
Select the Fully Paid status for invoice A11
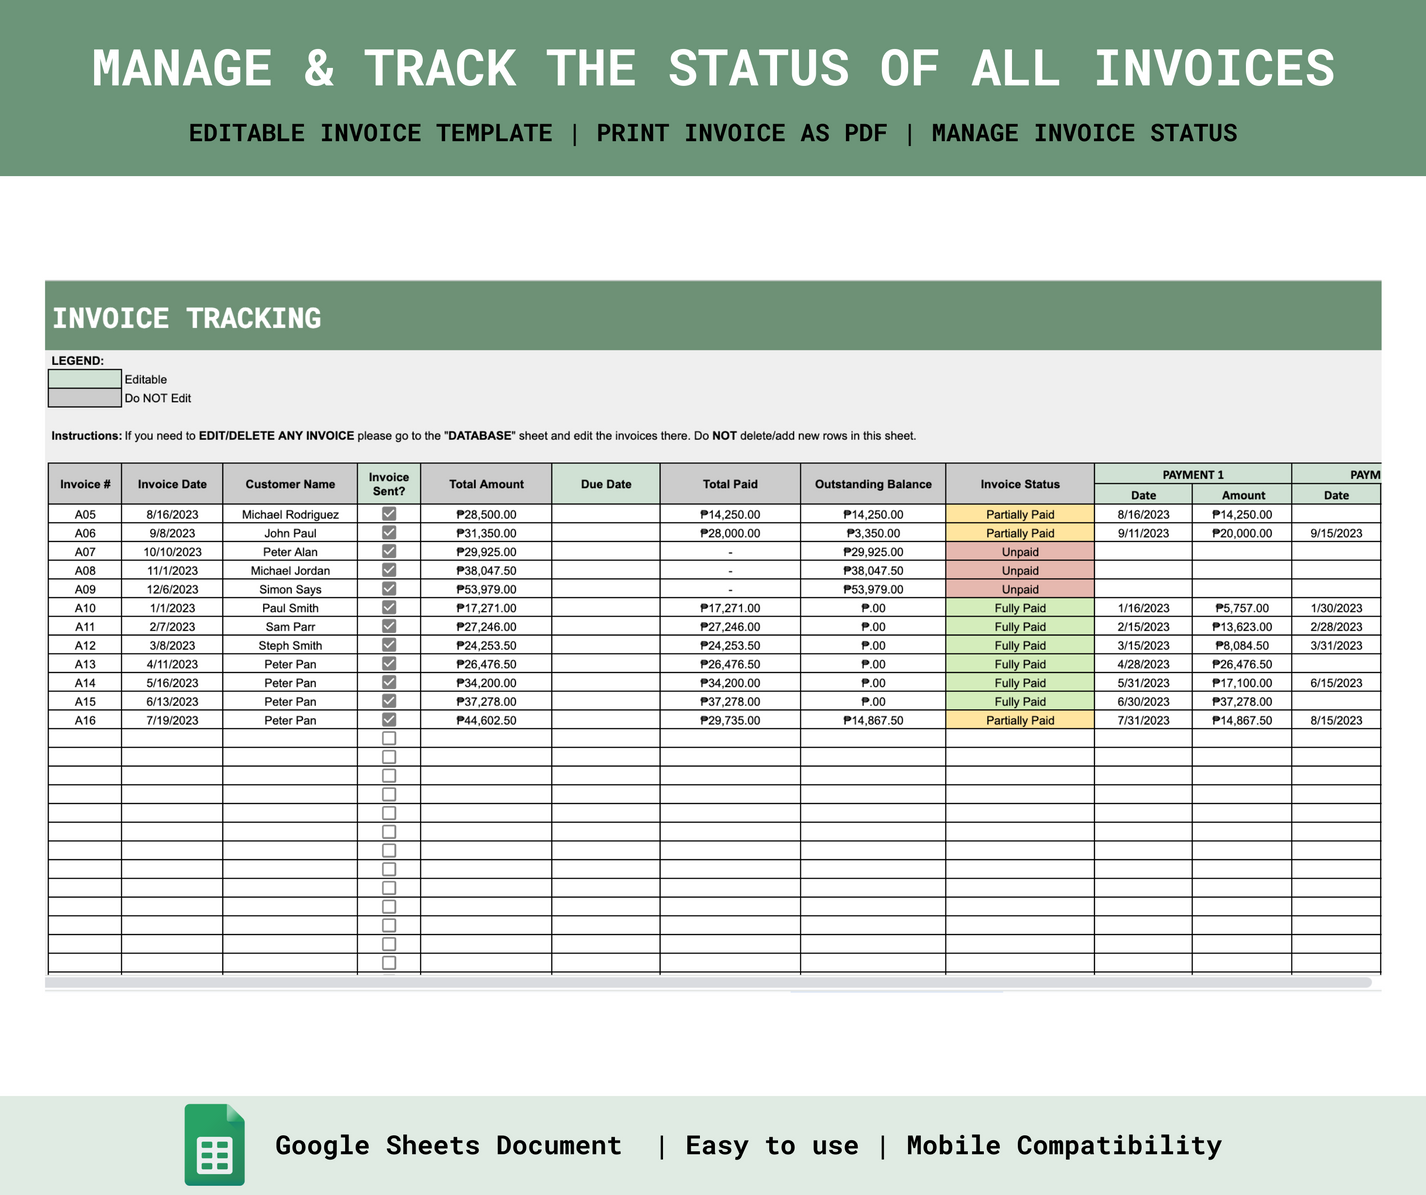[x=1019, y=626]
